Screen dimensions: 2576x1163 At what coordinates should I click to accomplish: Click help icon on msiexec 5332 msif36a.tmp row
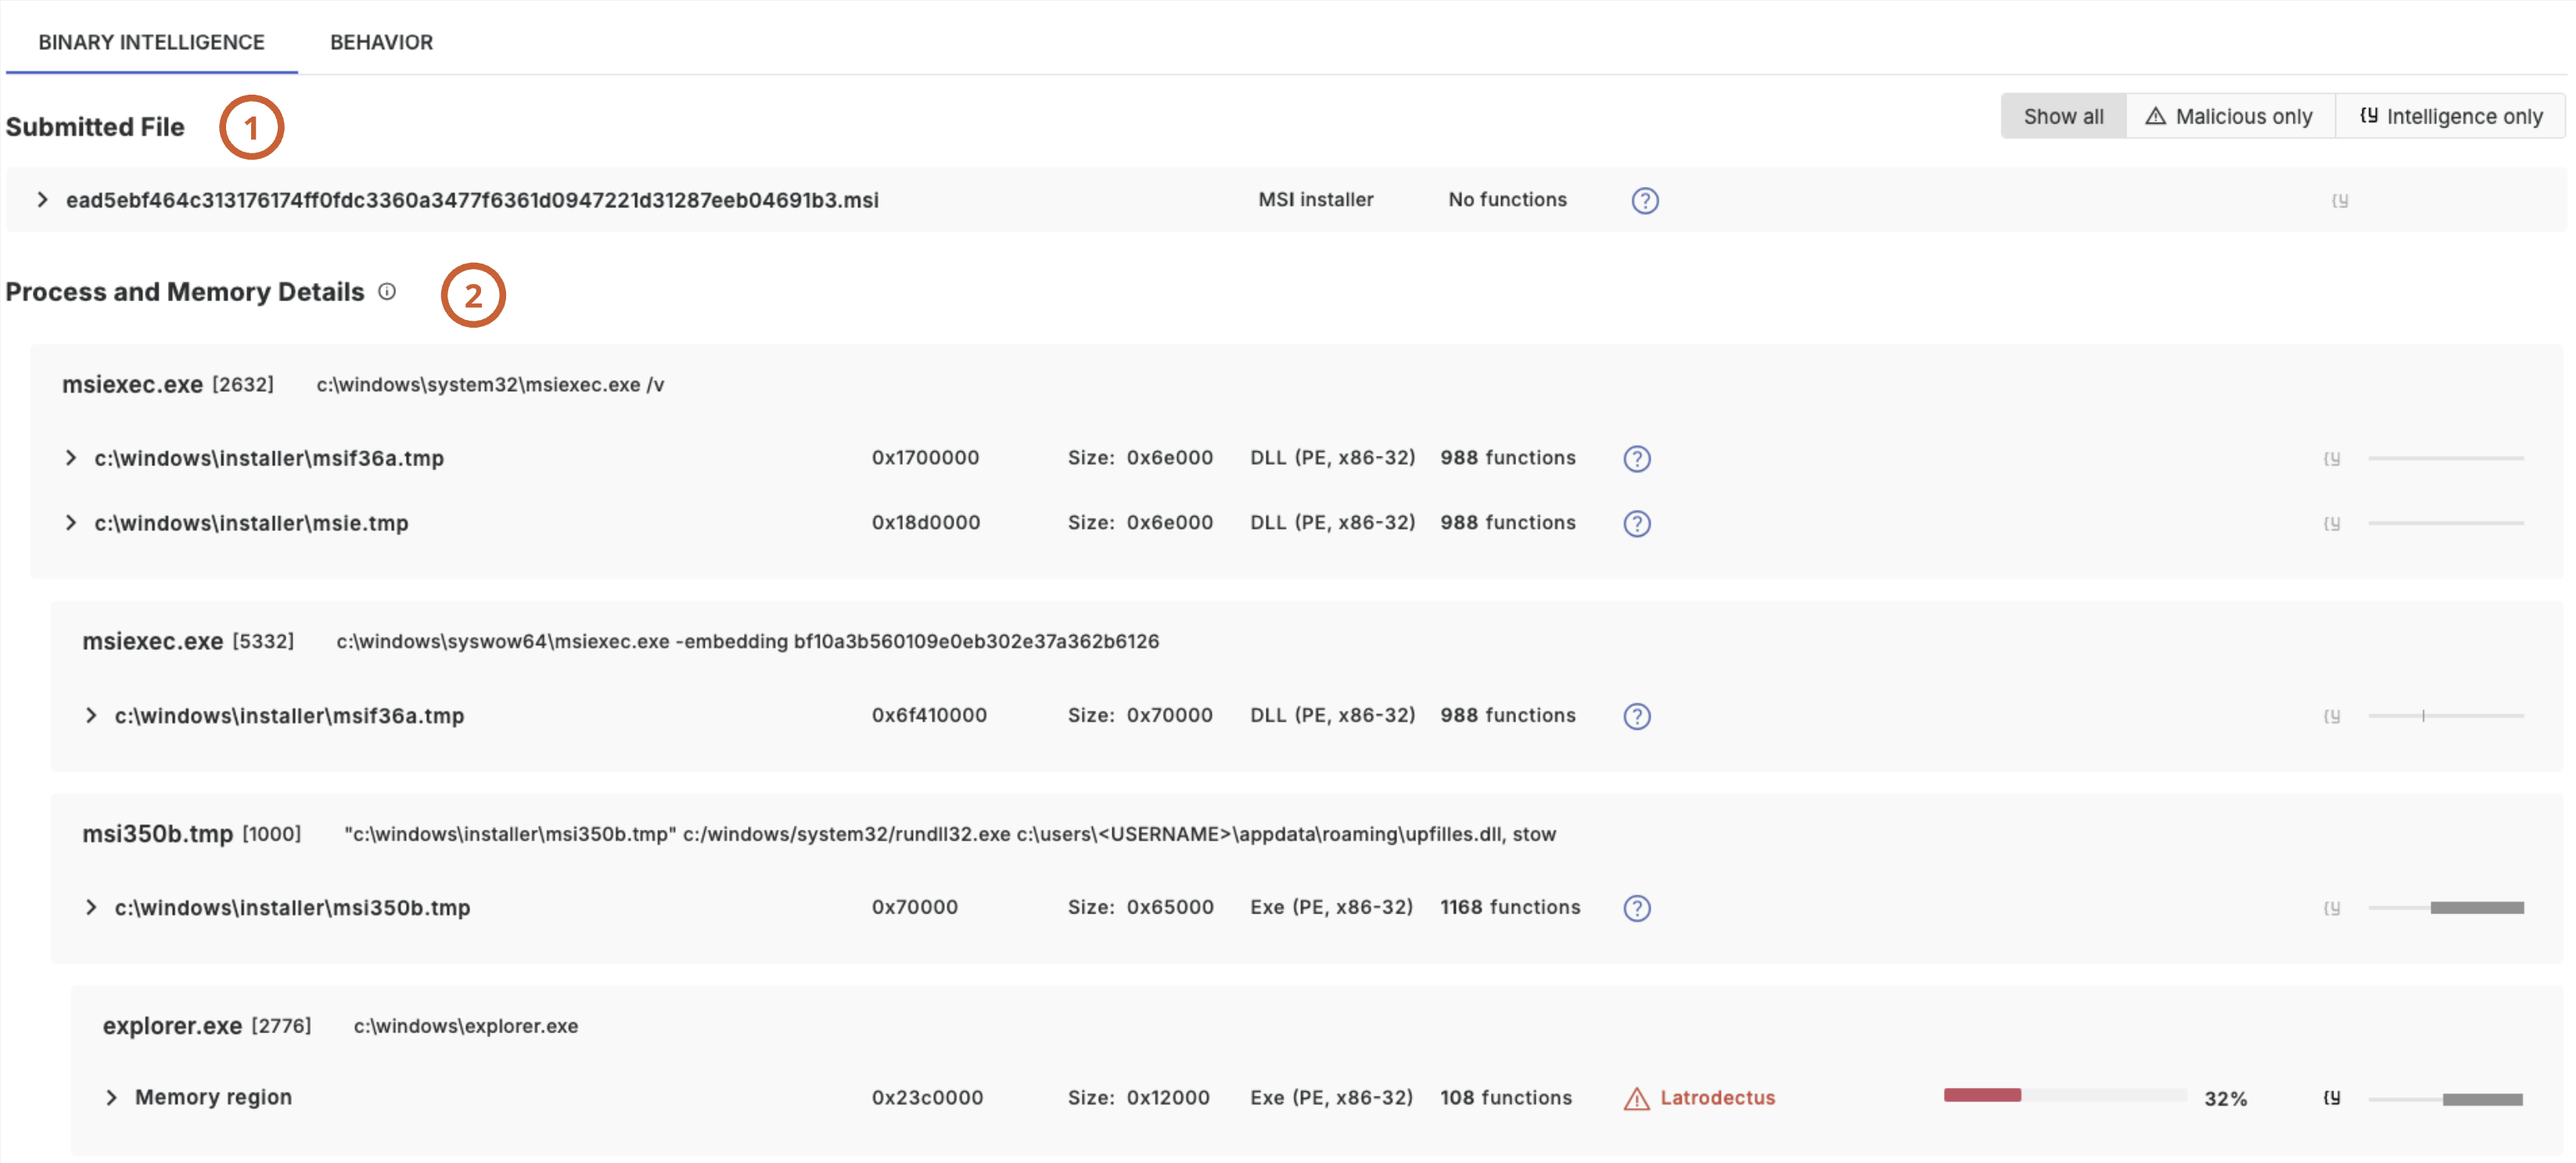click(1636, 716)
